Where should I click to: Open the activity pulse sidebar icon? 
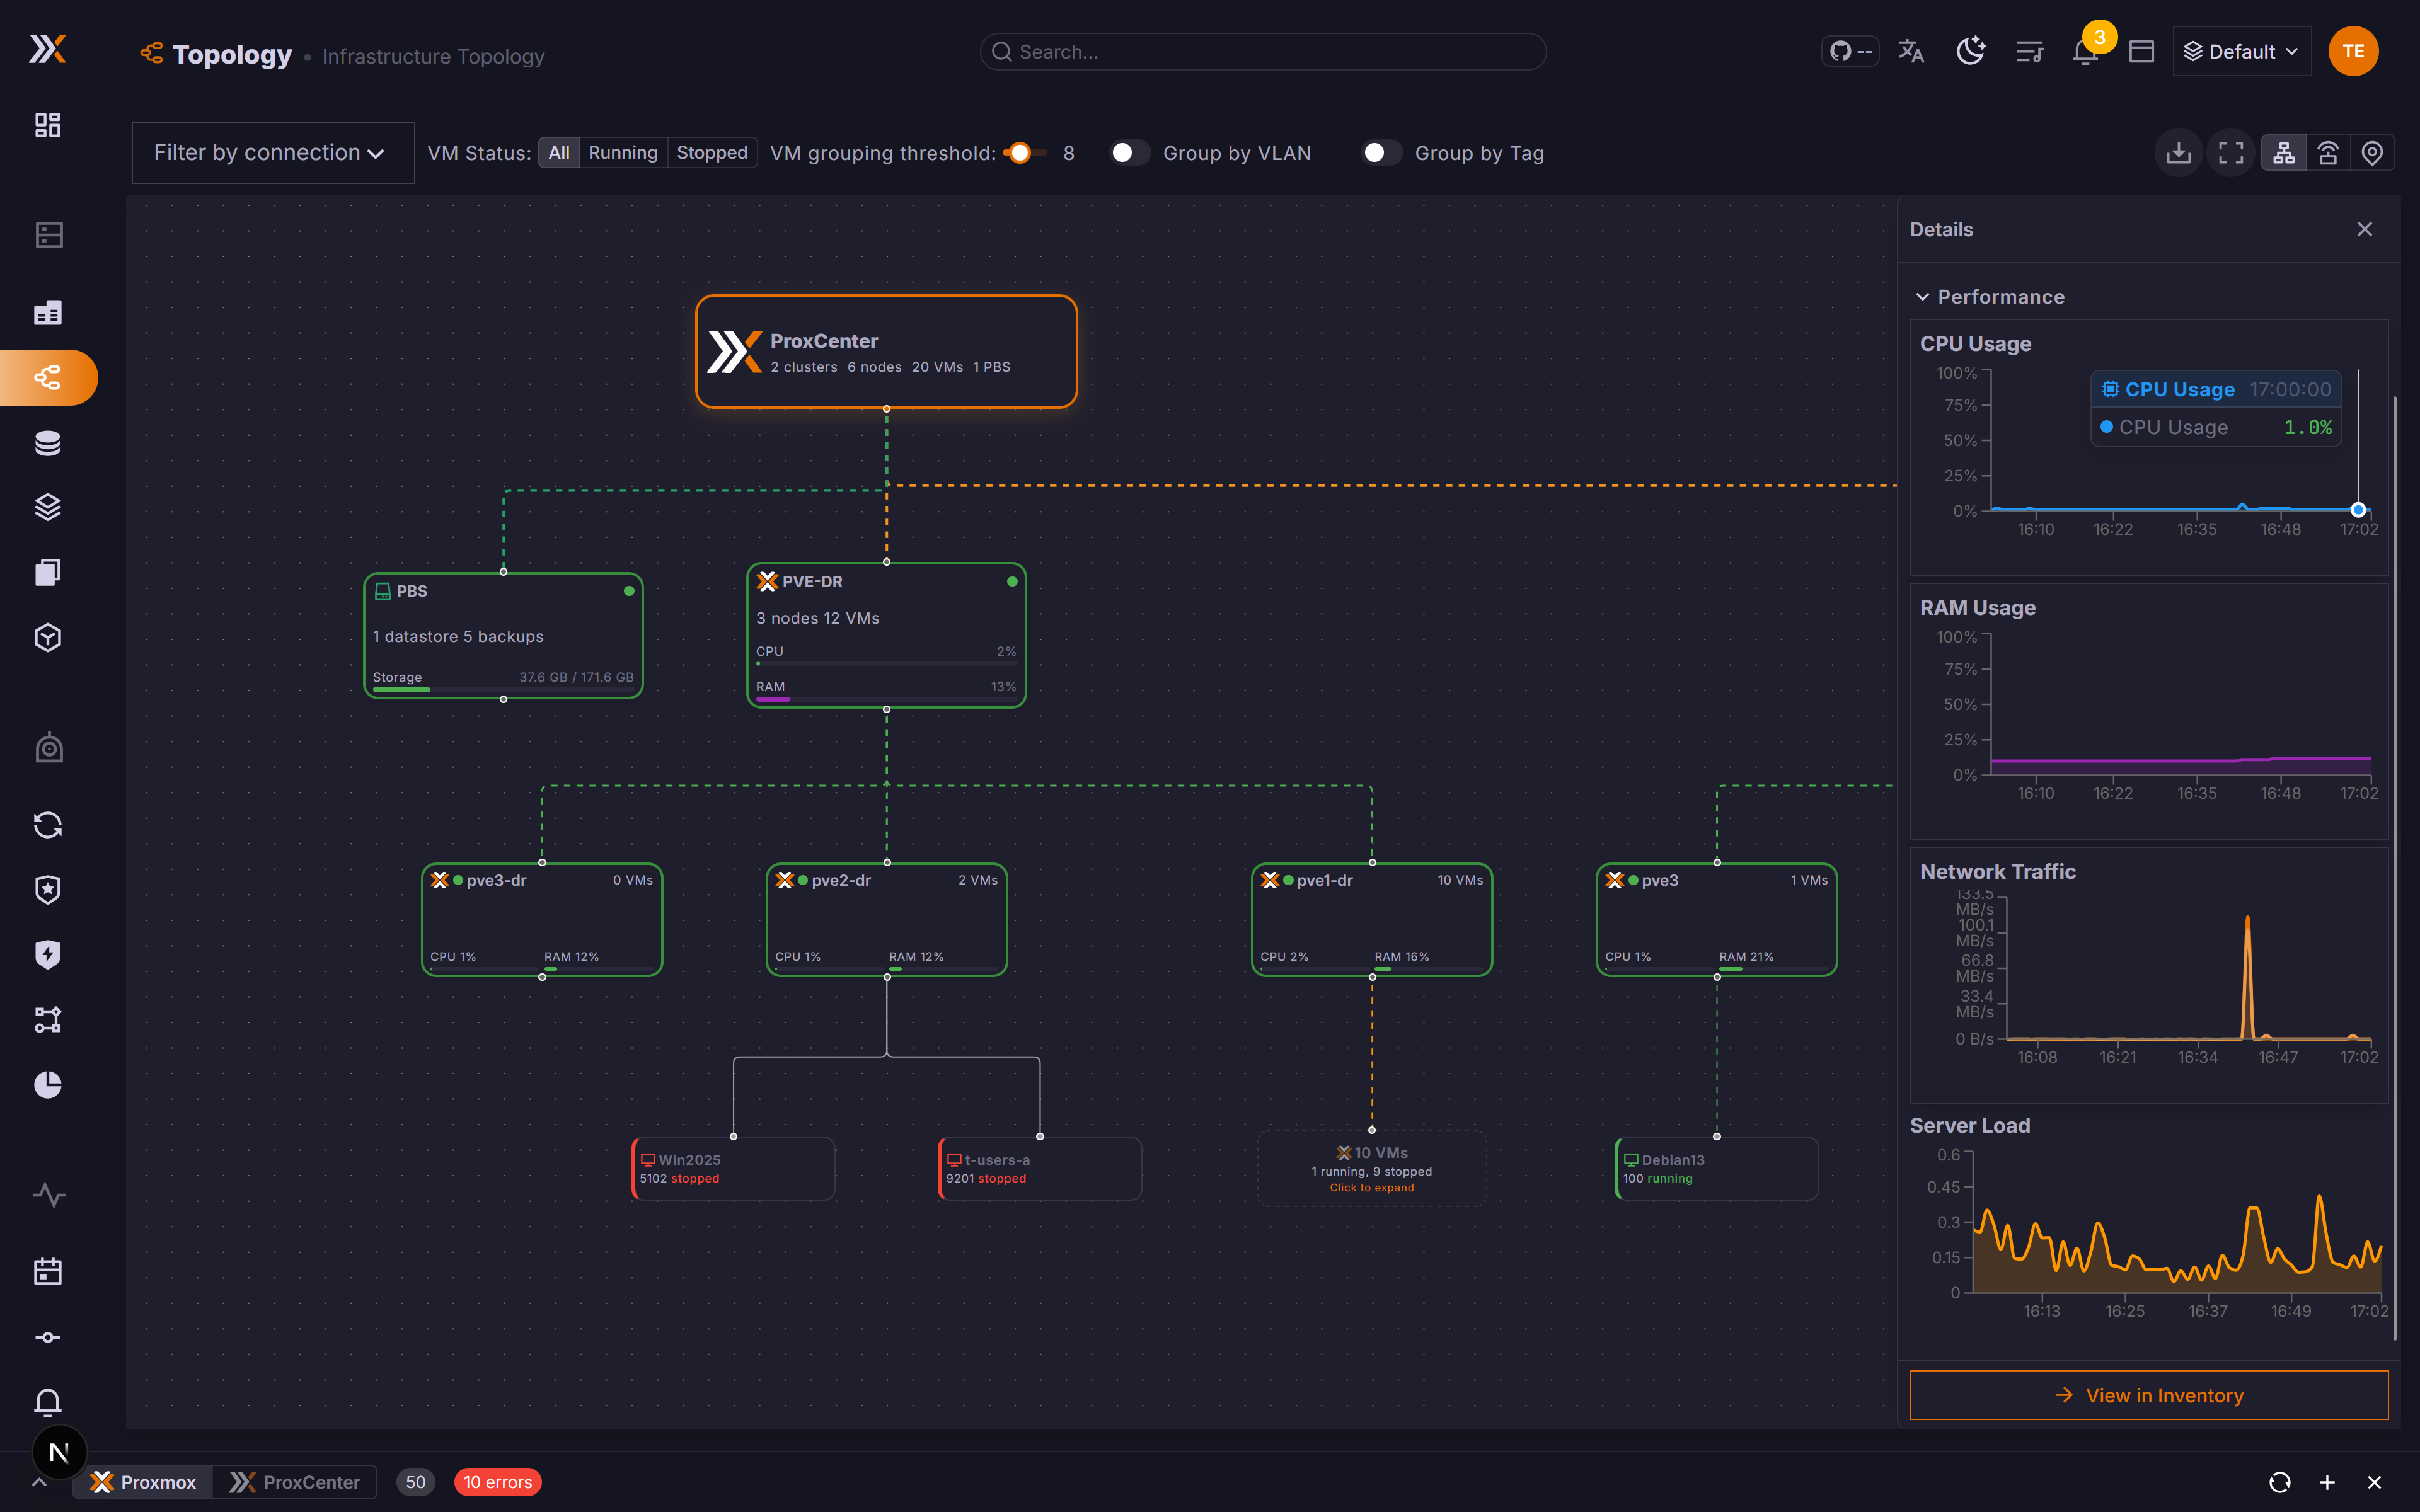click(48, 1195)
